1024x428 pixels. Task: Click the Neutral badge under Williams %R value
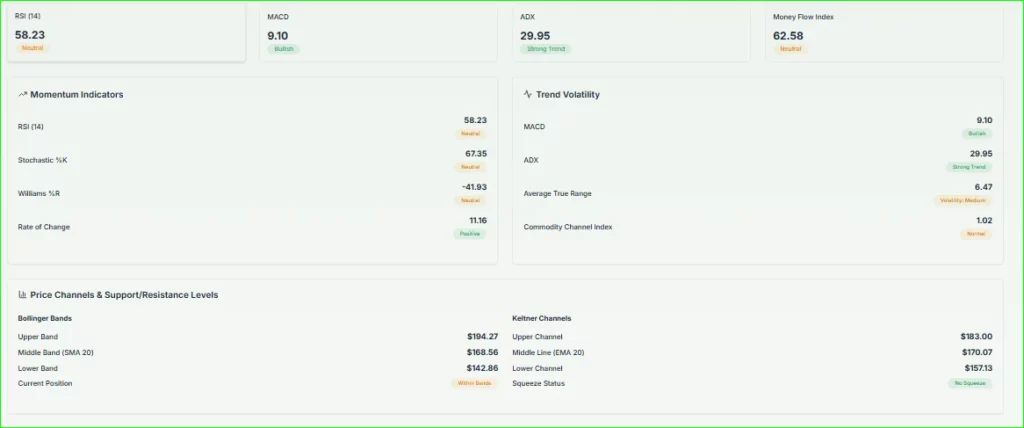(471, 200)
